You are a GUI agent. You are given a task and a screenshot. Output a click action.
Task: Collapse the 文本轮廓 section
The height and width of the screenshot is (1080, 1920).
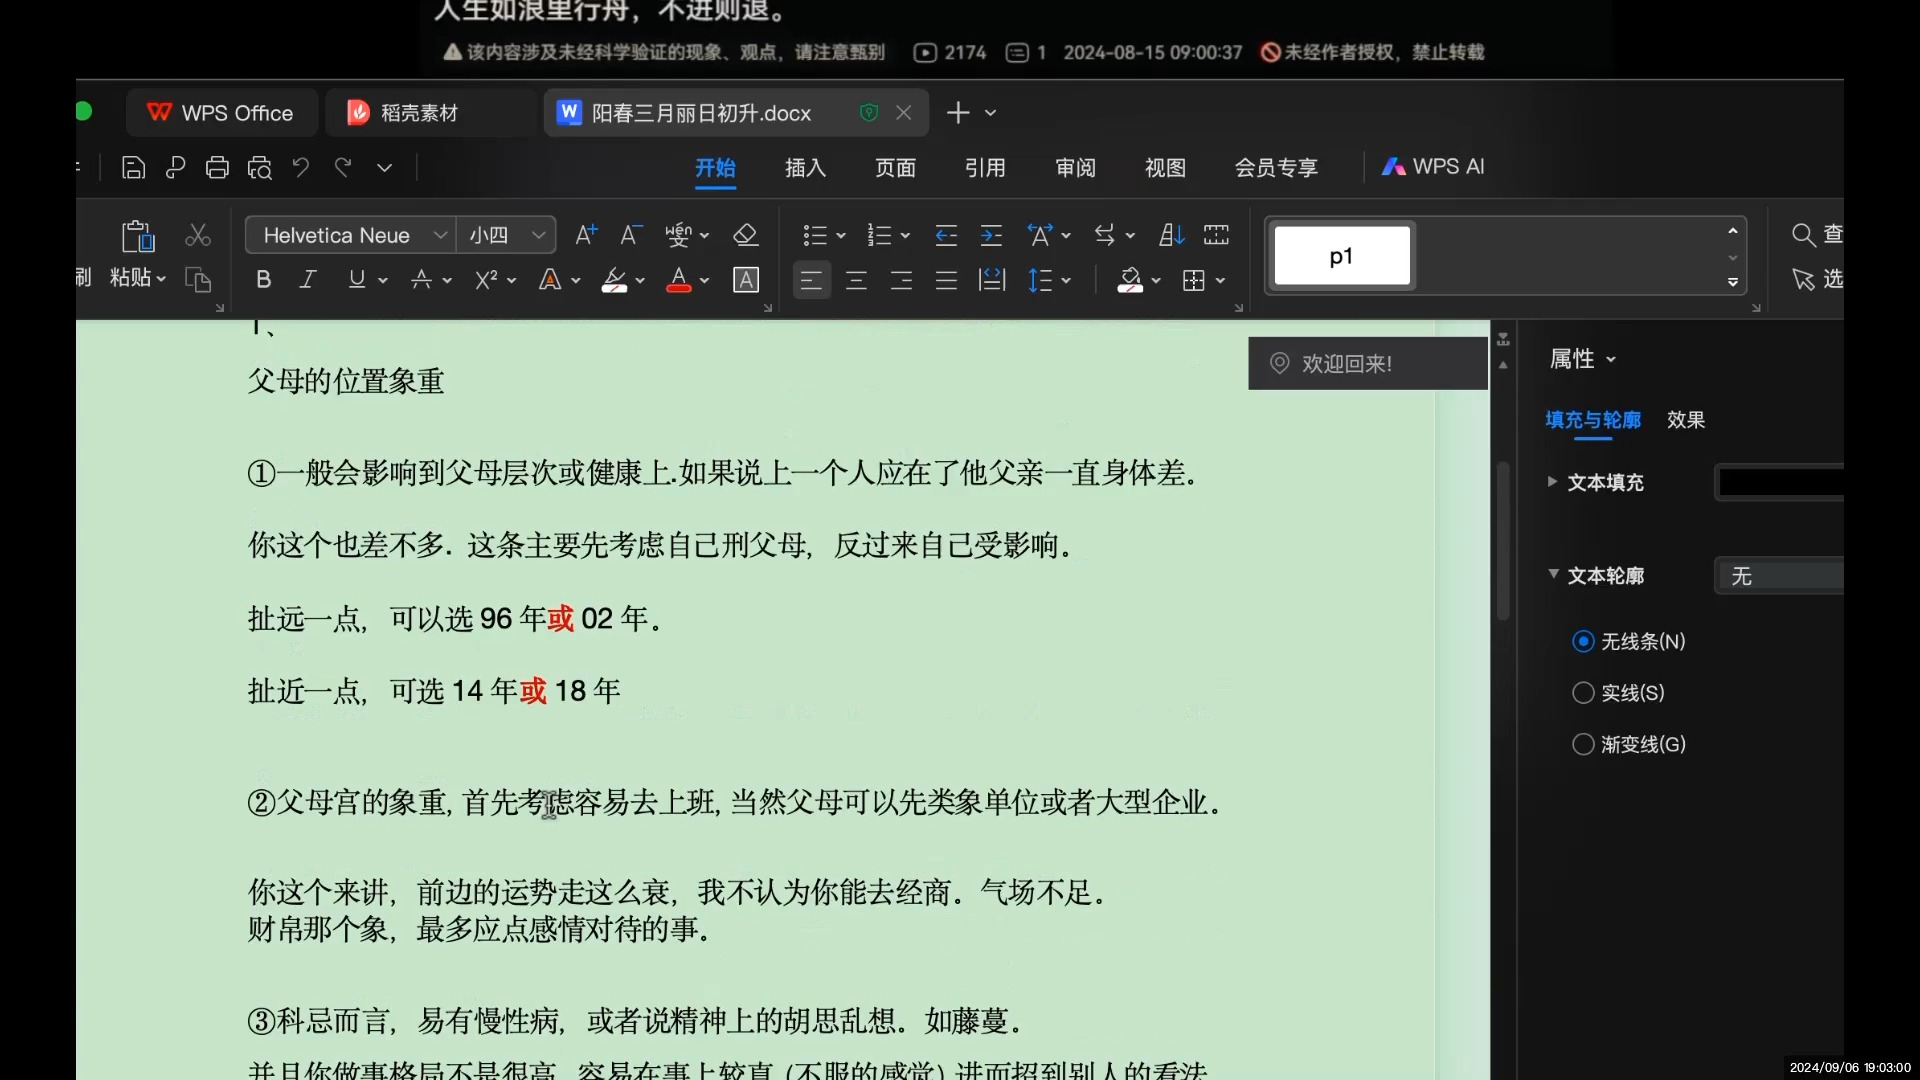point(1553,574)
